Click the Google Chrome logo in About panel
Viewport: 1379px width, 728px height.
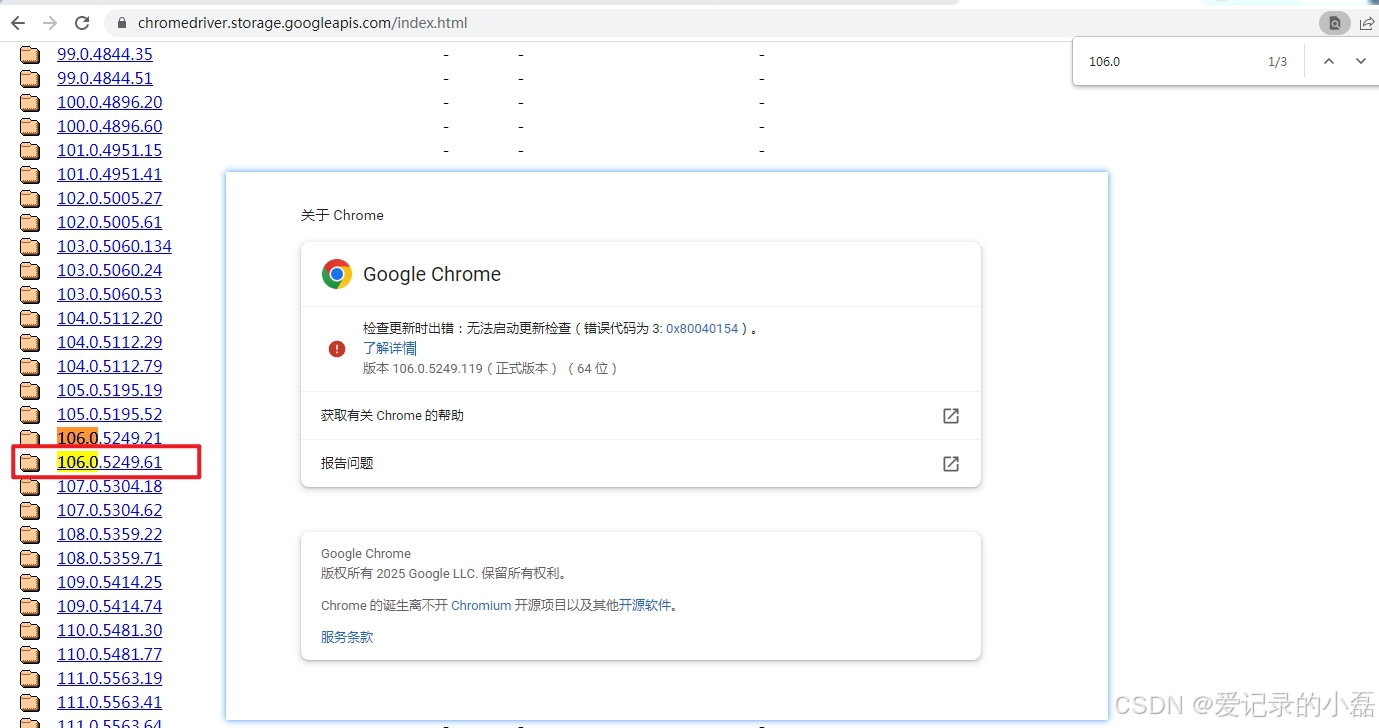(x=337, y=274)
